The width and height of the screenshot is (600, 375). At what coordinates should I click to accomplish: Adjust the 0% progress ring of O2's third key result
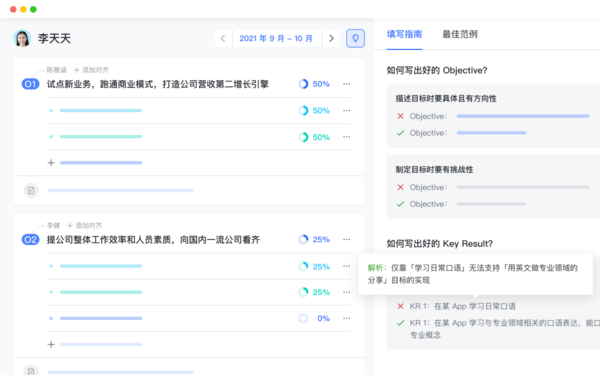click(303, 318)
